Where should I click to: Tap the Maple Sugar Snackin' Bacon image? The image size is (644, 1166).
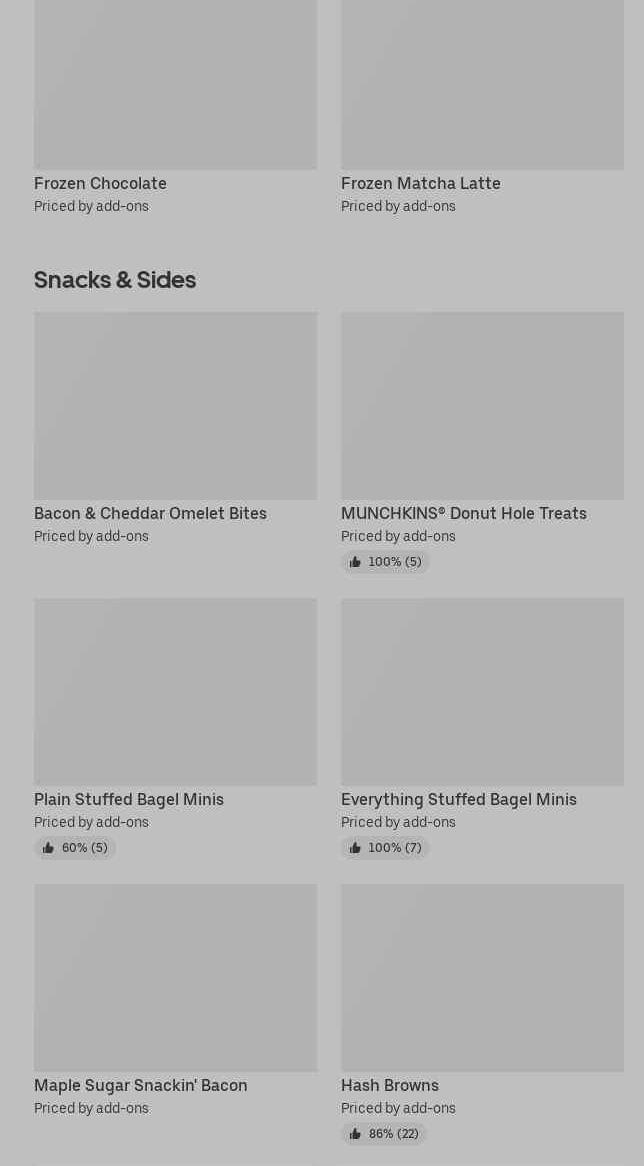(175, 977)
